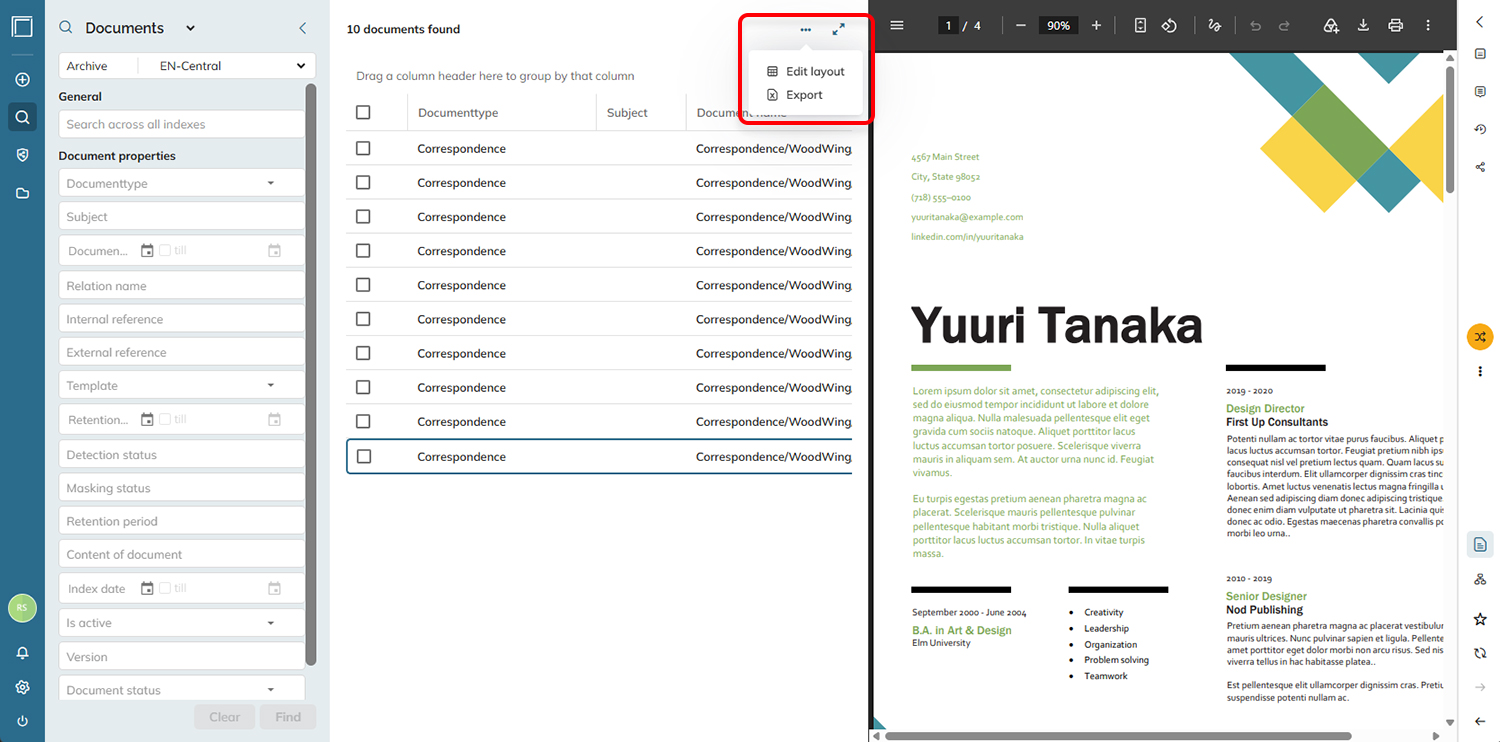Expand results list to full screen
Viewport: 1500px width, 742px height.
839,29
